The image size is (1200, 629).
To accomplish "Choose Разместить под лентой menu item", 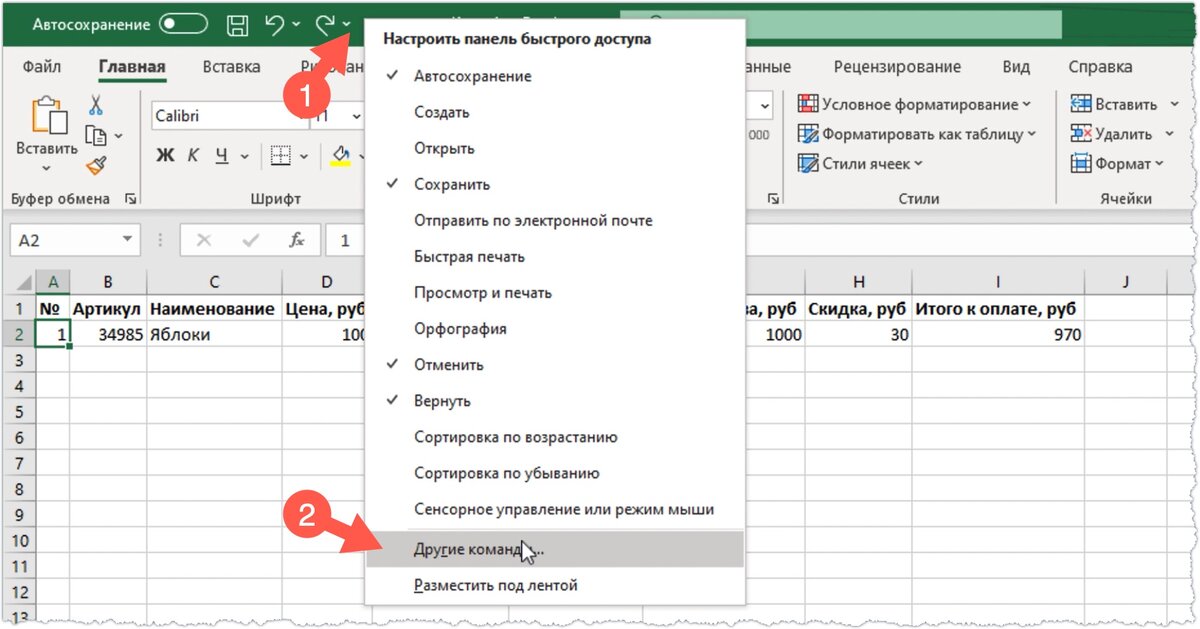I will coord(555,585).
